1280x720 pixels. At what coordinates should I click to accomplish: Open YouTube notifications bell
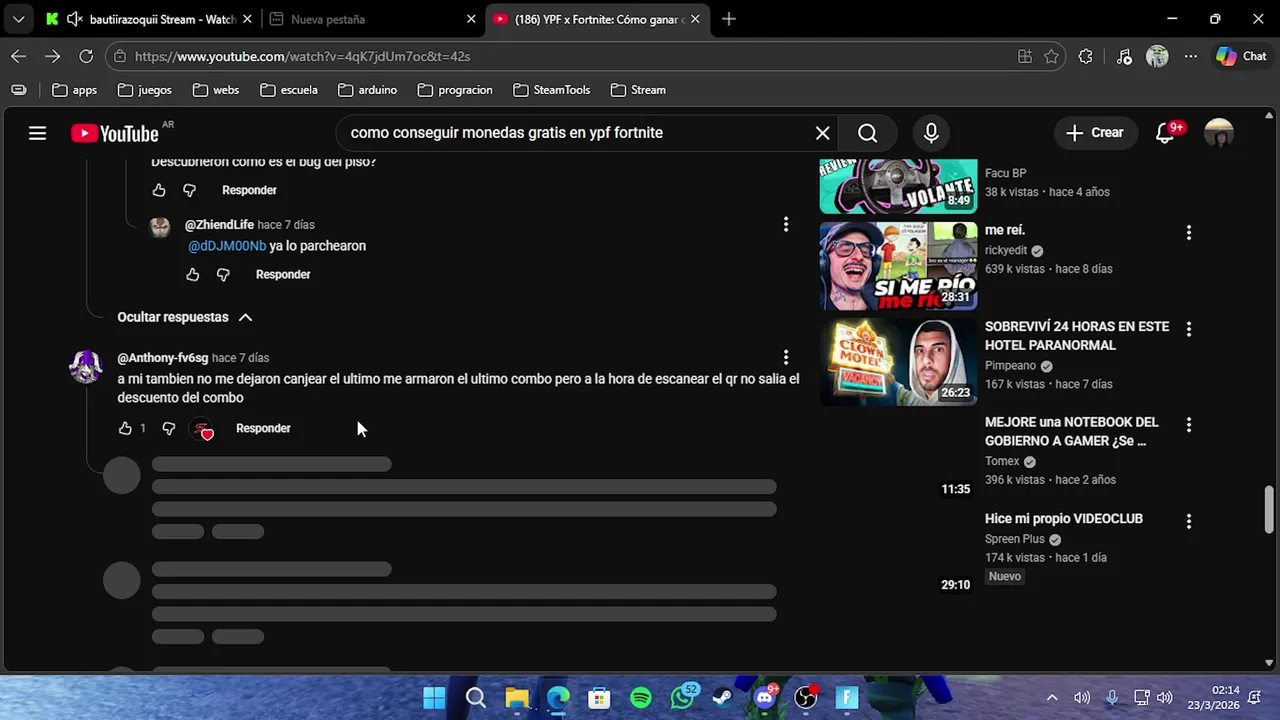[1165, 133]
